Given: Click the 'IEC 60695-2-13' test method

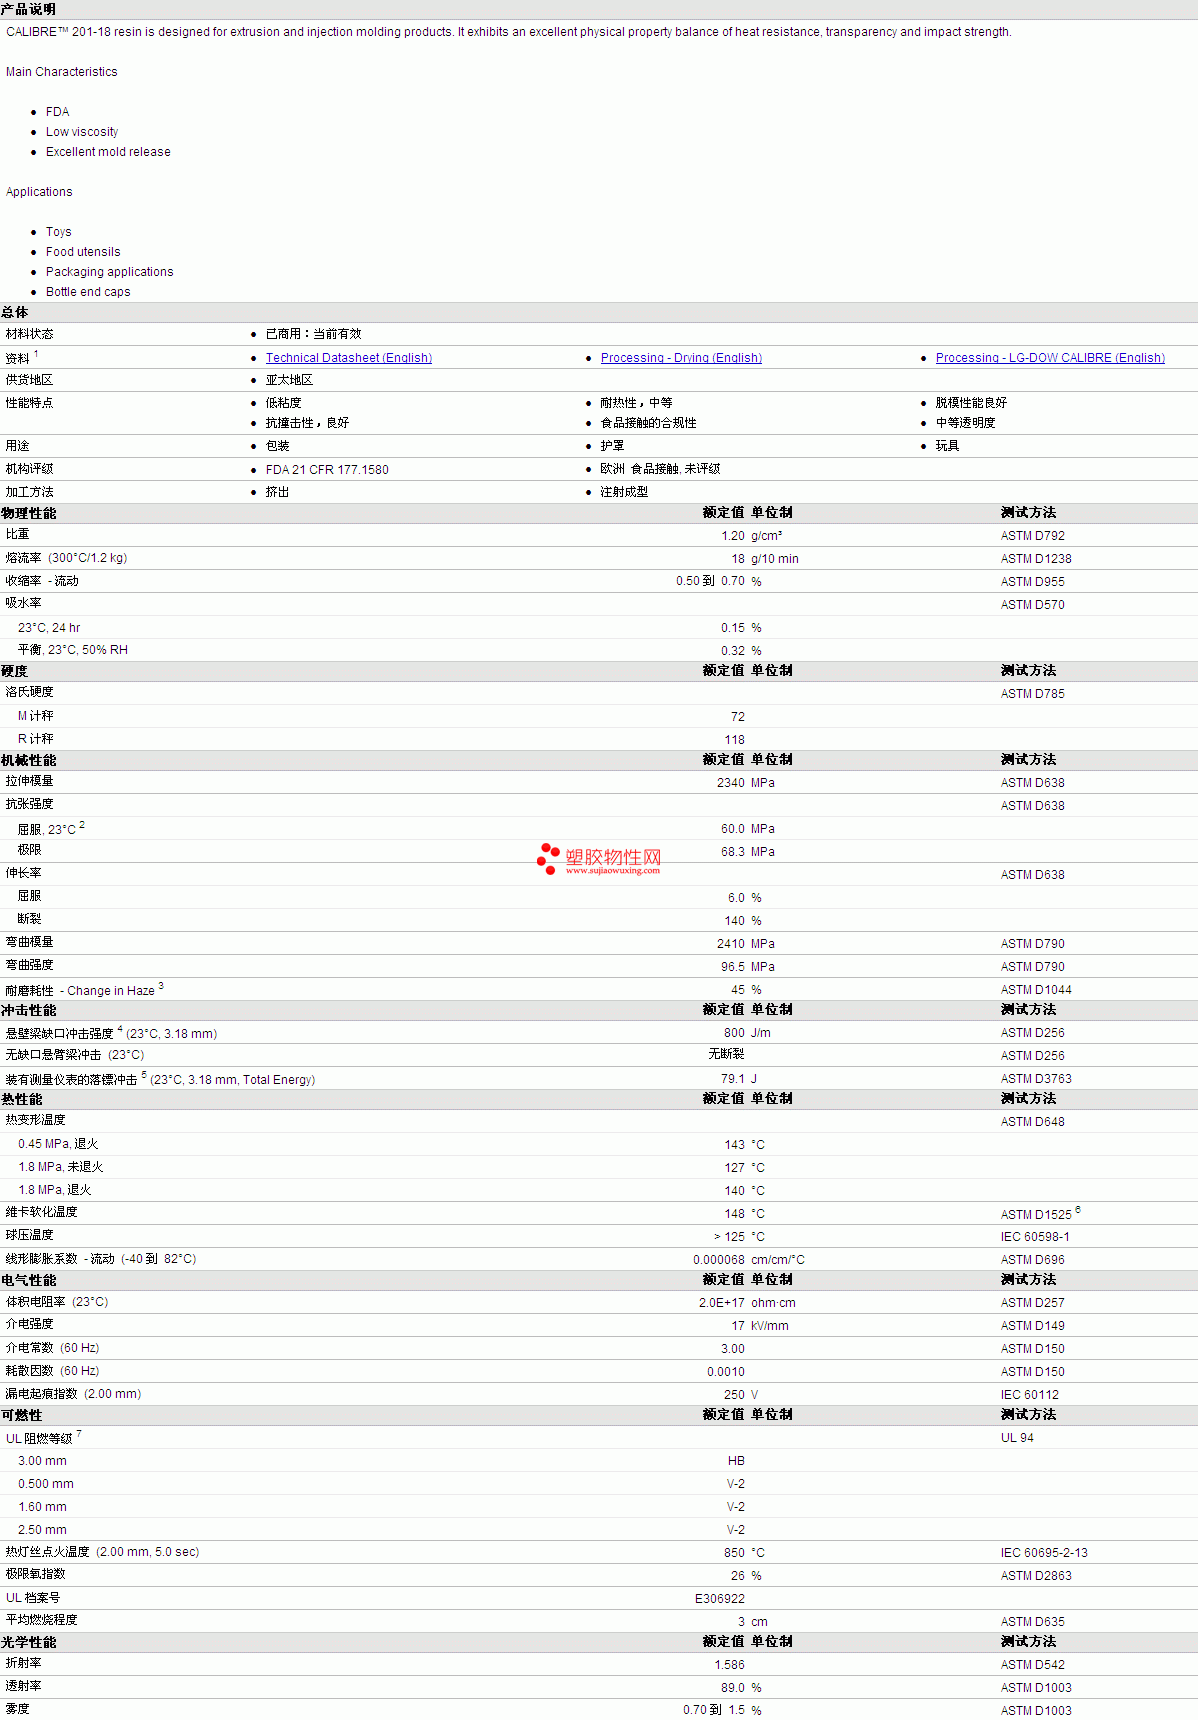Looking at the screenshot, I should coord(1044,1553).
